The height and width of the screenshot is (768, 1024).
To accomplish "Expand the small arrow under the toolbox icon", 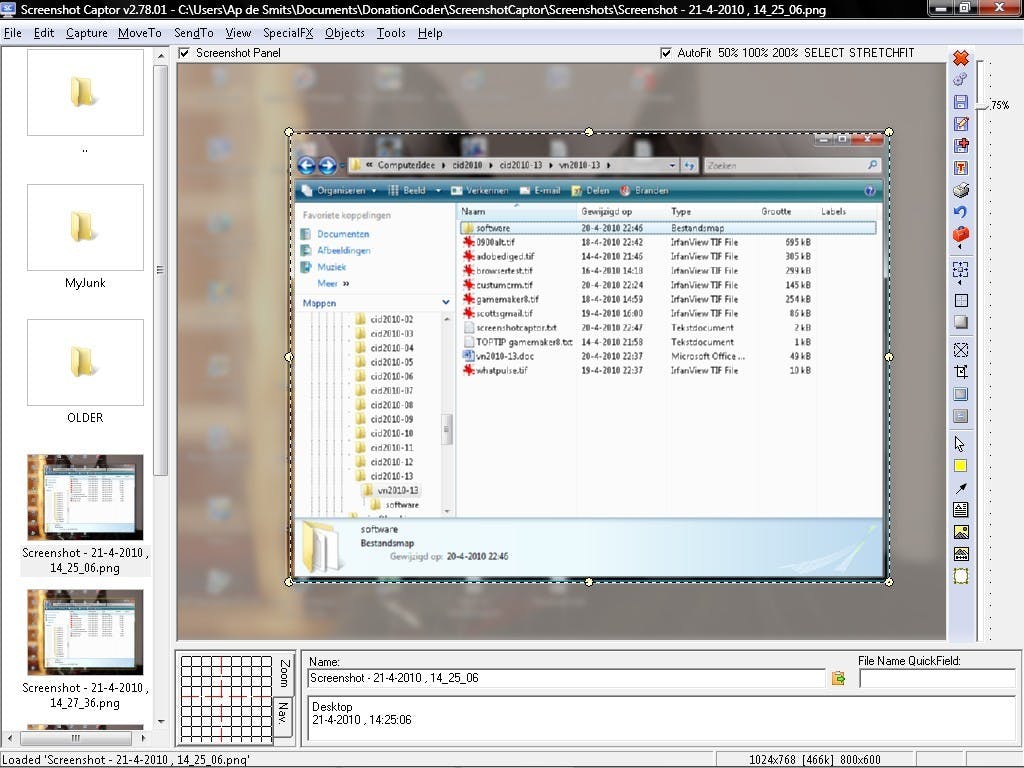I will pyautogui.click(x=960, y=248).
